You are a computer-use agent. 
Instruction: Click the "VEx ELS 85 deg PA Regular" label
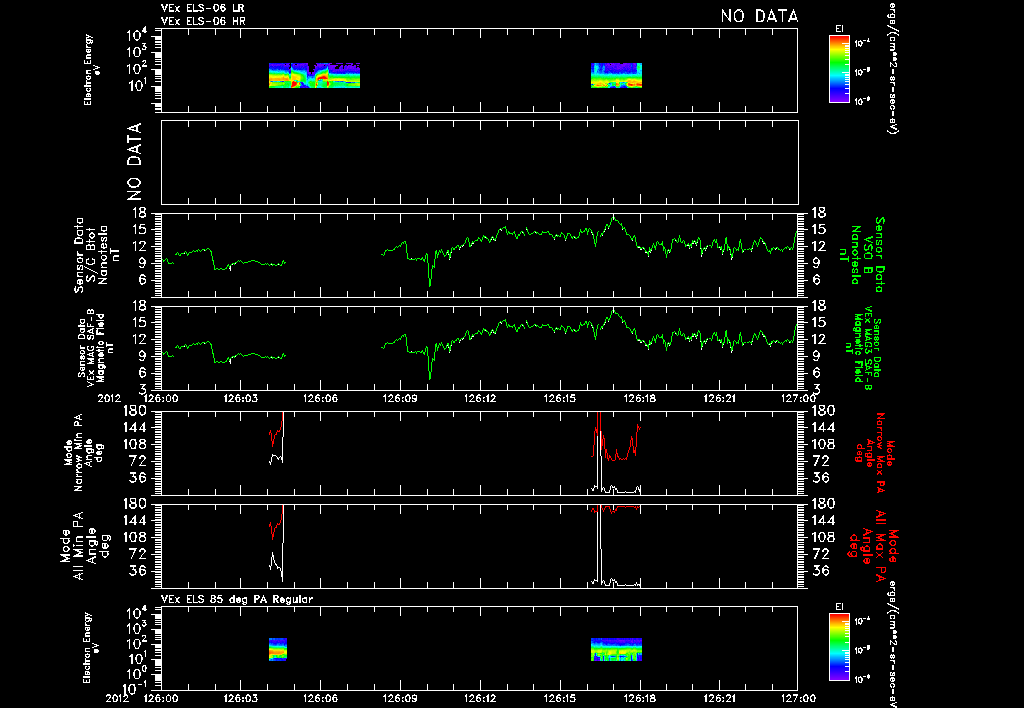point(237,599)
